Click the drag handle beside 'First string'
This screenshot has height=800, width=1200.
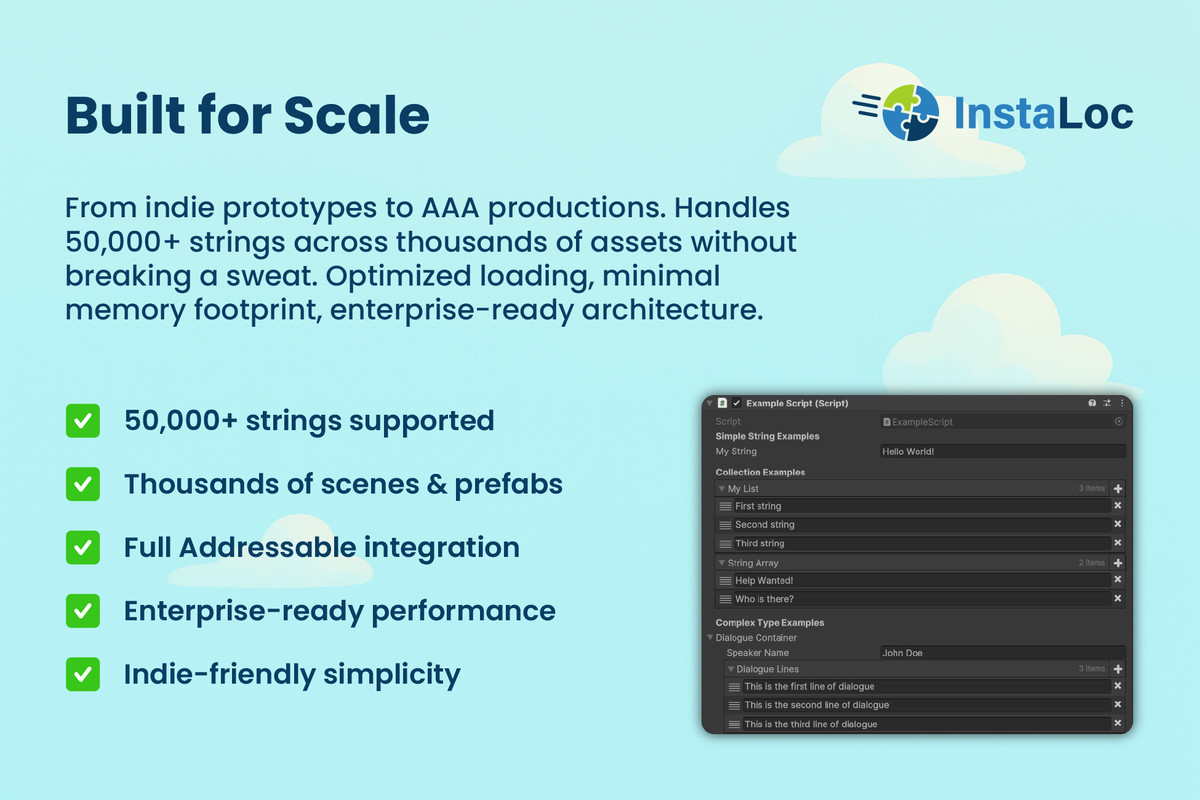coord(725,507)
